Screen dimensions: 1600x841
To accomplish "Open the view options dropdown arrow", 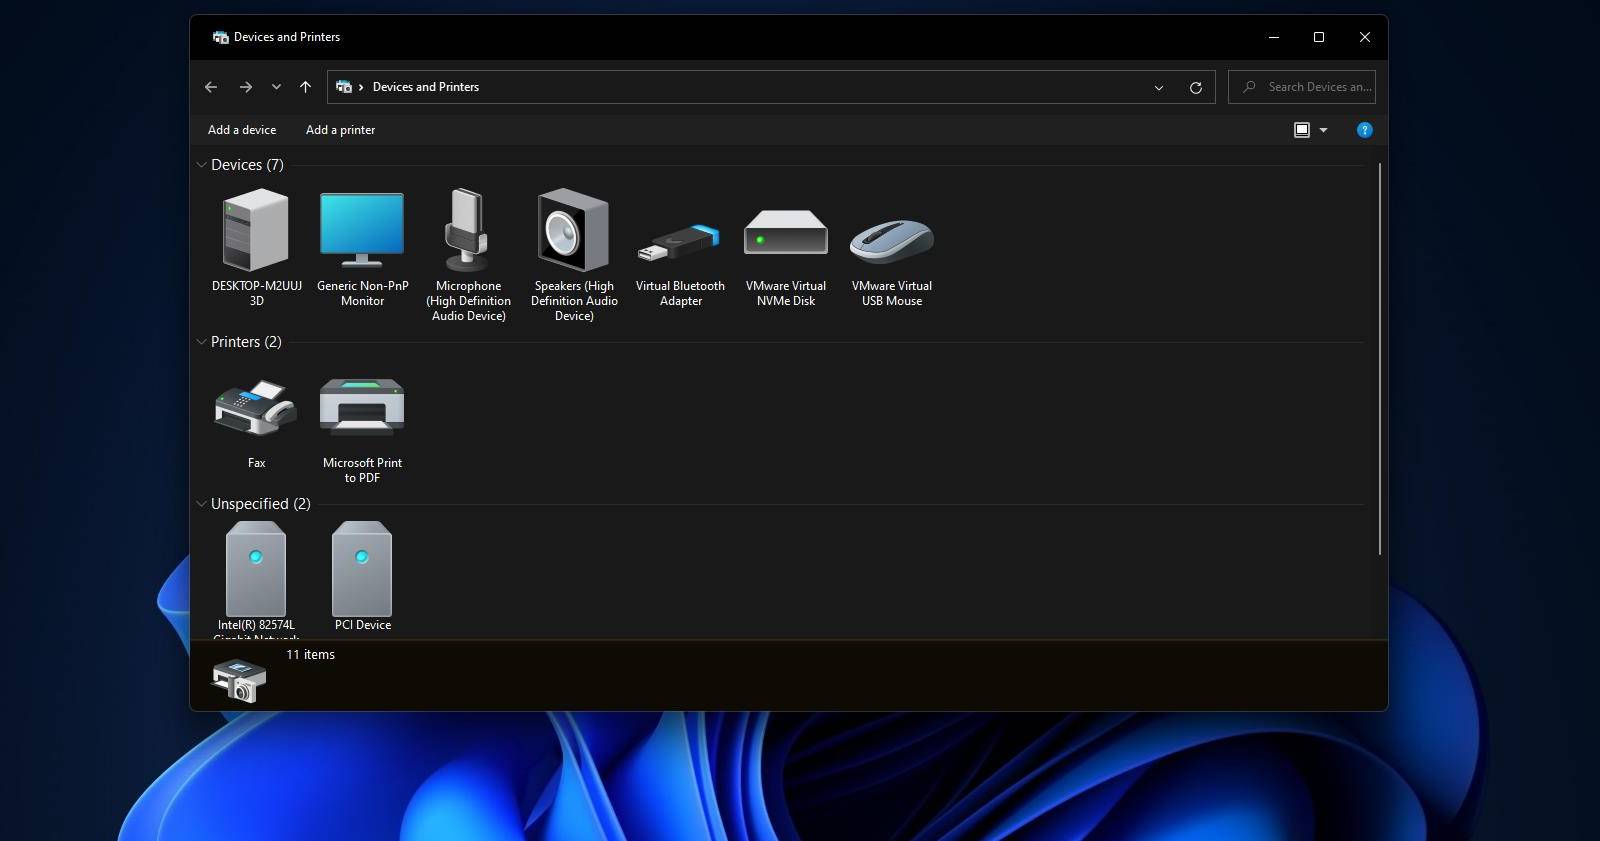I will [x=1323, y=130].
